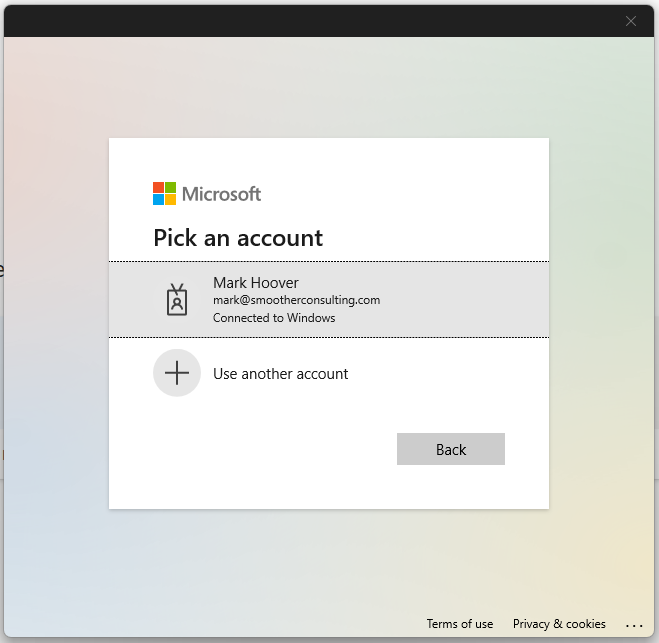Click the mark@smootherconsulting.com email text
The width and height of the screenshot is (659, 643).
[x=296, y=300]
